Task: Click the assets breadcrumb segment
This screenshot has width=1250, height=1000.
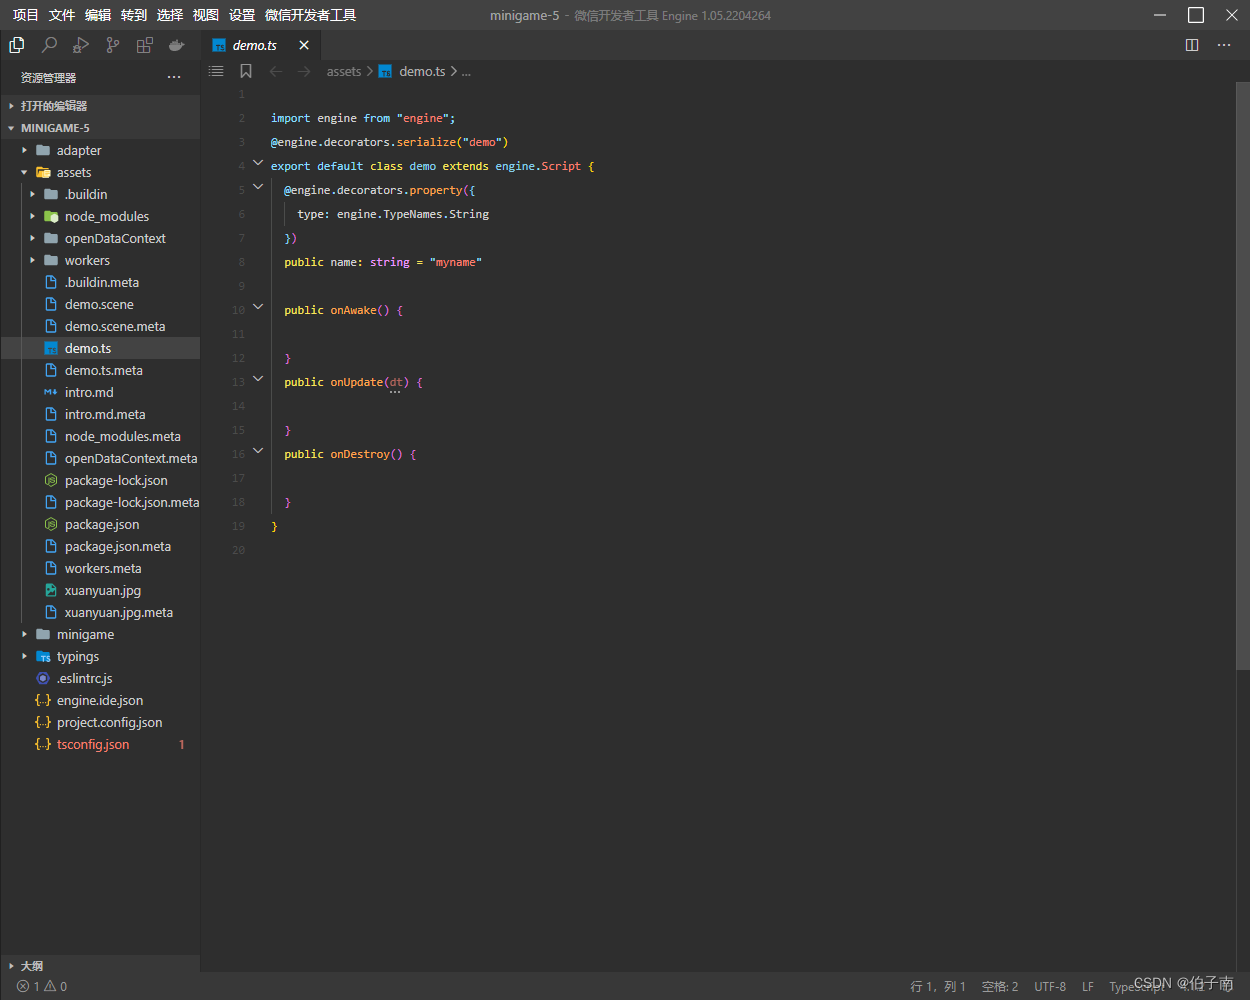Action: coord(344,71)
